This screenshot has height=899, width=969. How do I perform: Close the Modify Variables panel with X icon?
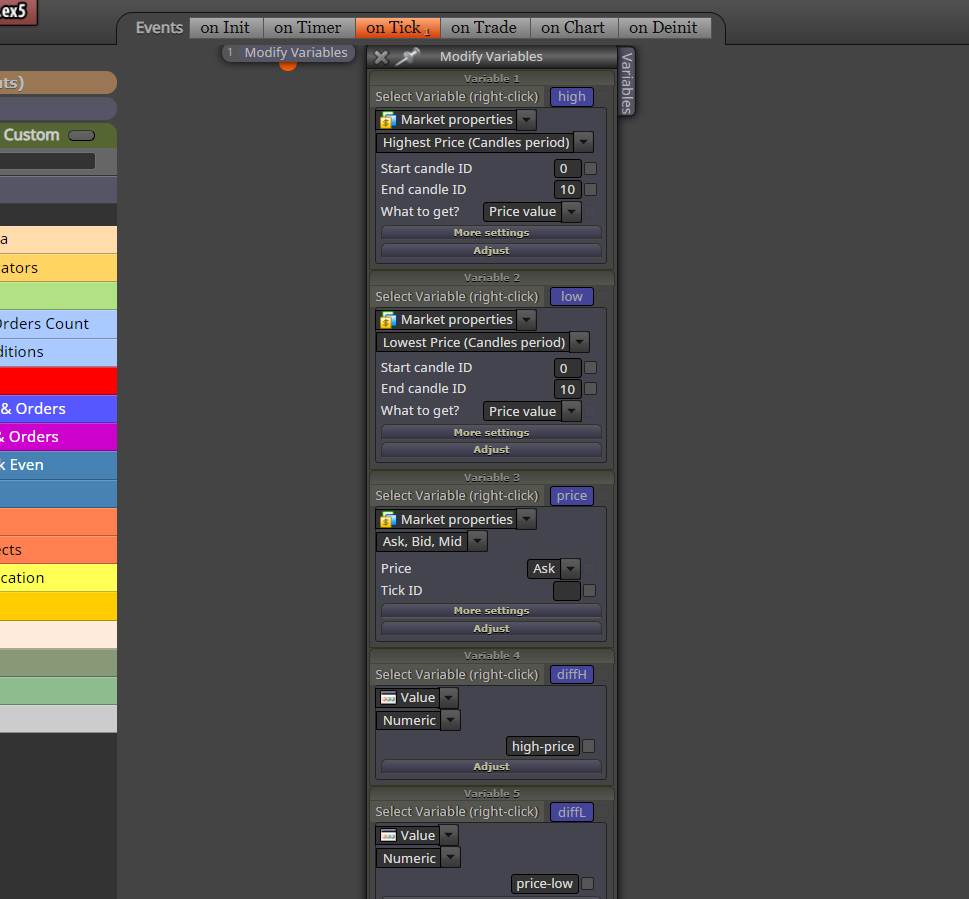(381, 57)
